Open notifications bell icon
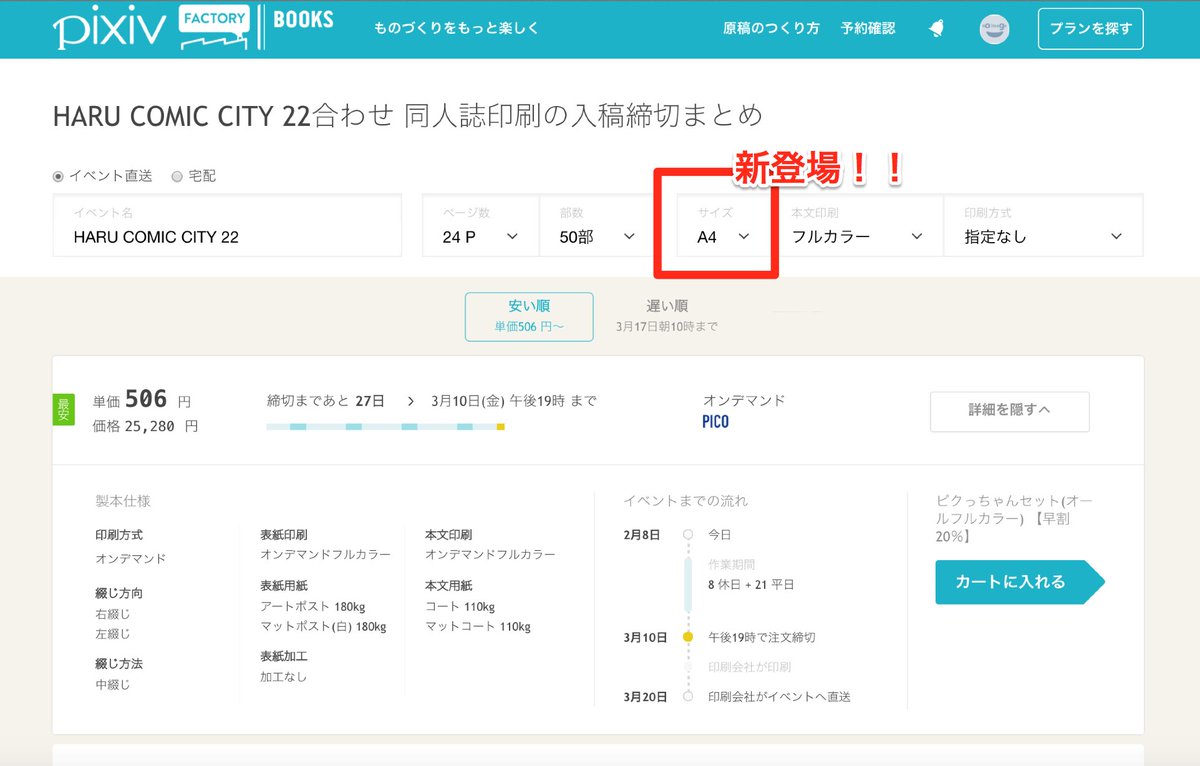The height and width of the screenshot is (766, 1200). 937,28
